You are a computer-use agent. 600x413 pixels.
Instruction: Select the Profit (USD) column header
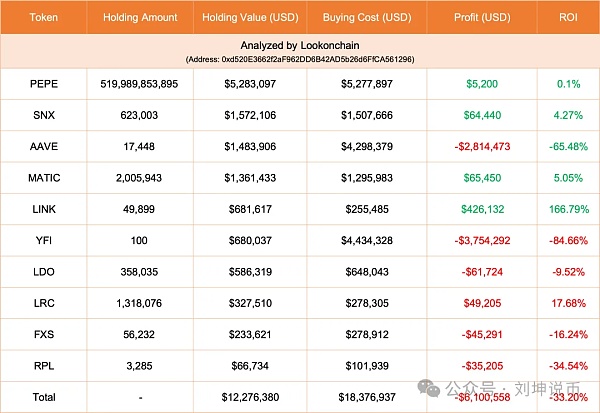[x=483, y=17]
